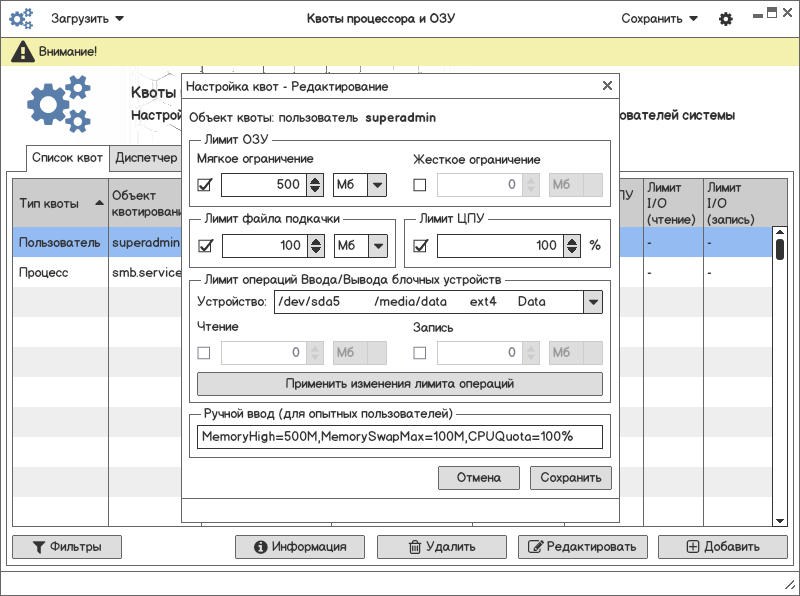Screen dimensions: 800x596
Task: Click Добавить plus button
Action: 722,547
